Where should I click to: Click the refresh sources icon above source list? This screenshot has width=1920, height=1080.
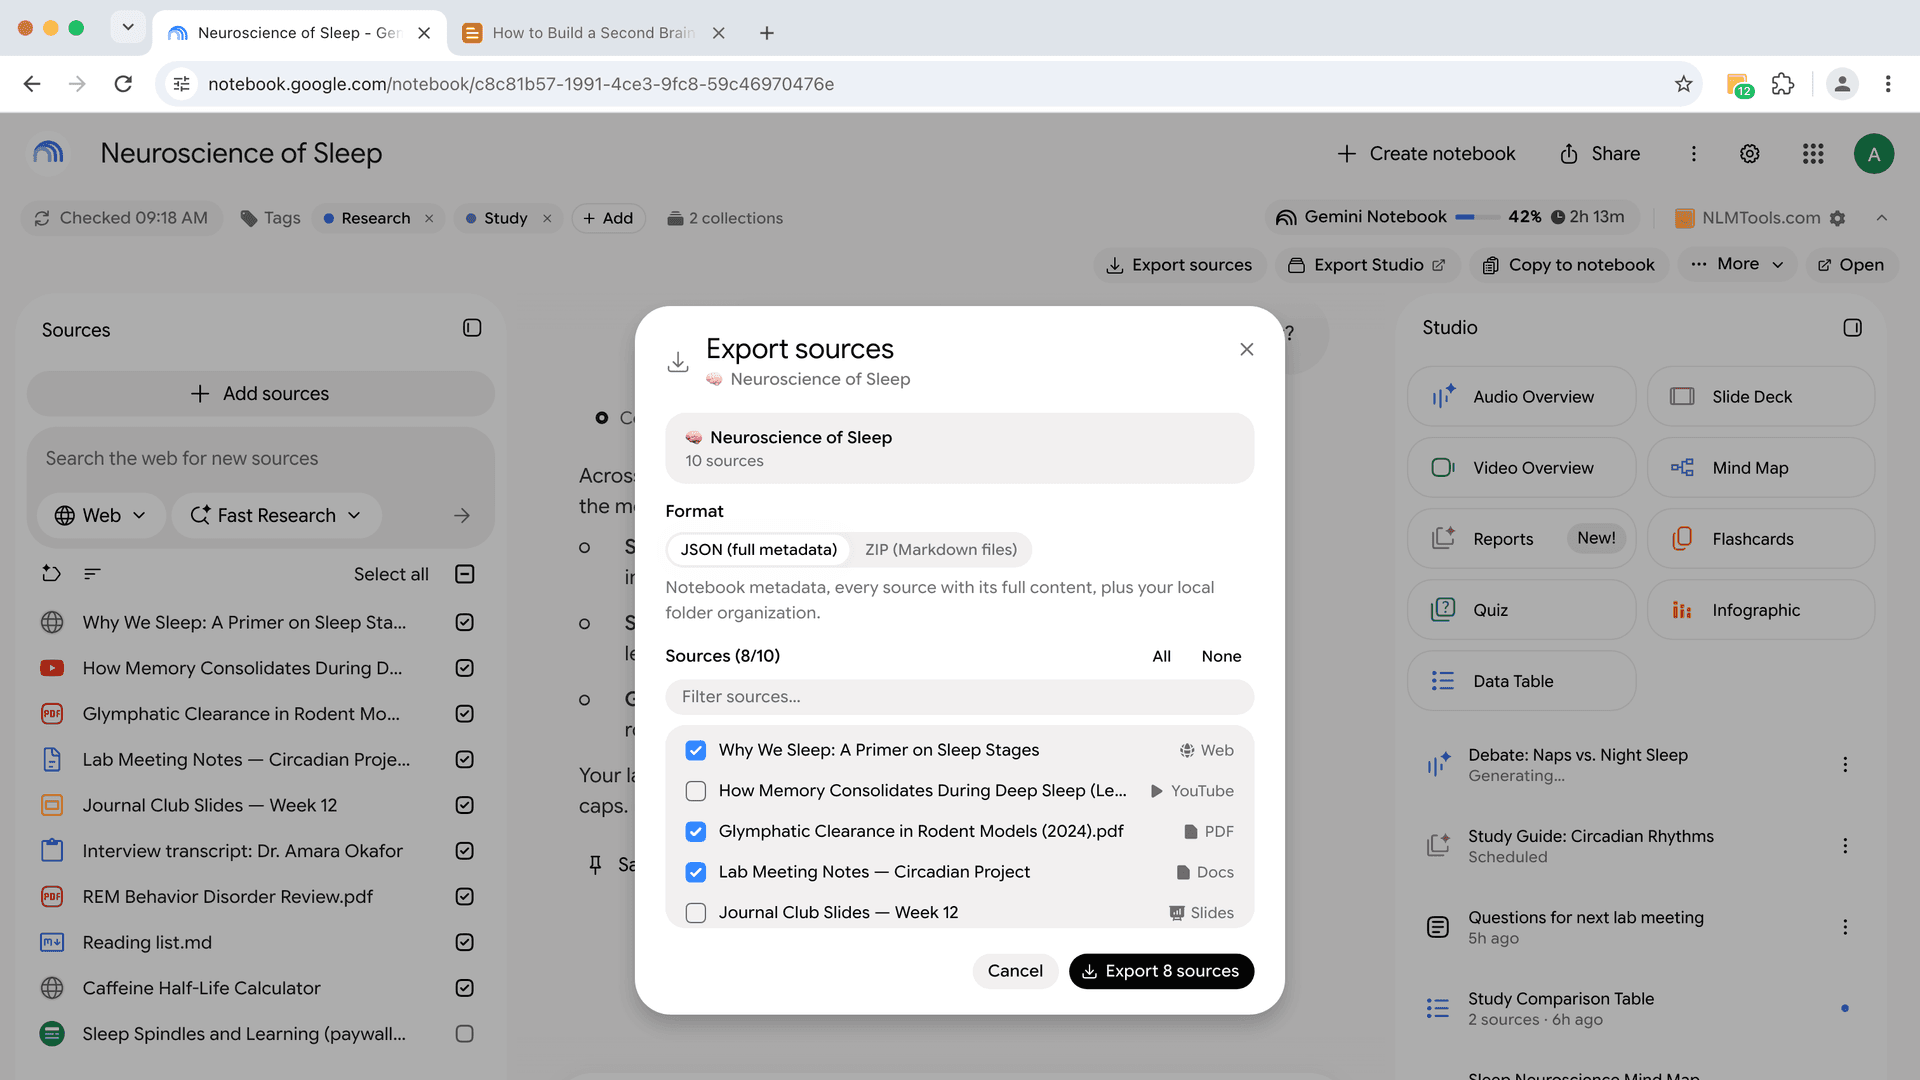coord(51,574)
